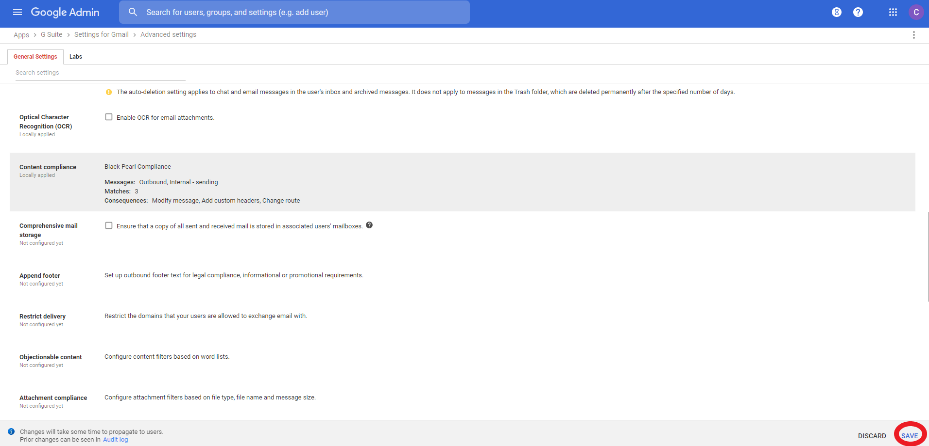Open the three-dot more options menu

[914, 35]
